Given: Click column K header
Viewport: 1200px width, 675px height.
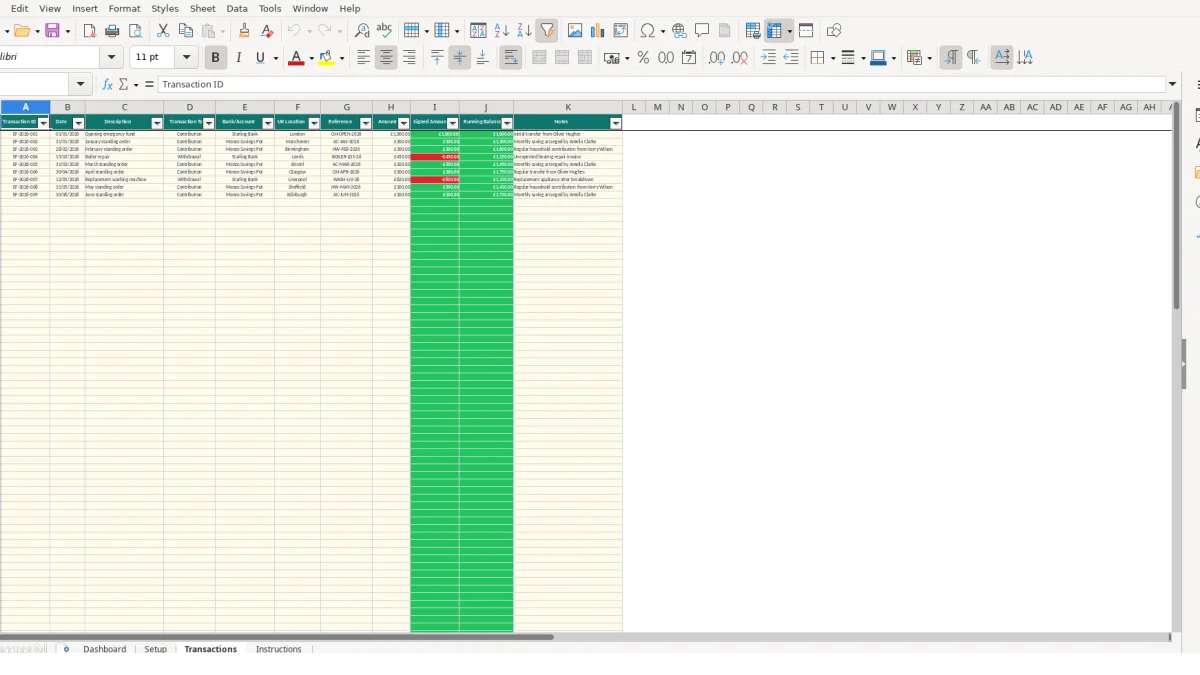Looking at the screenshot, I should tap(568, 107).
